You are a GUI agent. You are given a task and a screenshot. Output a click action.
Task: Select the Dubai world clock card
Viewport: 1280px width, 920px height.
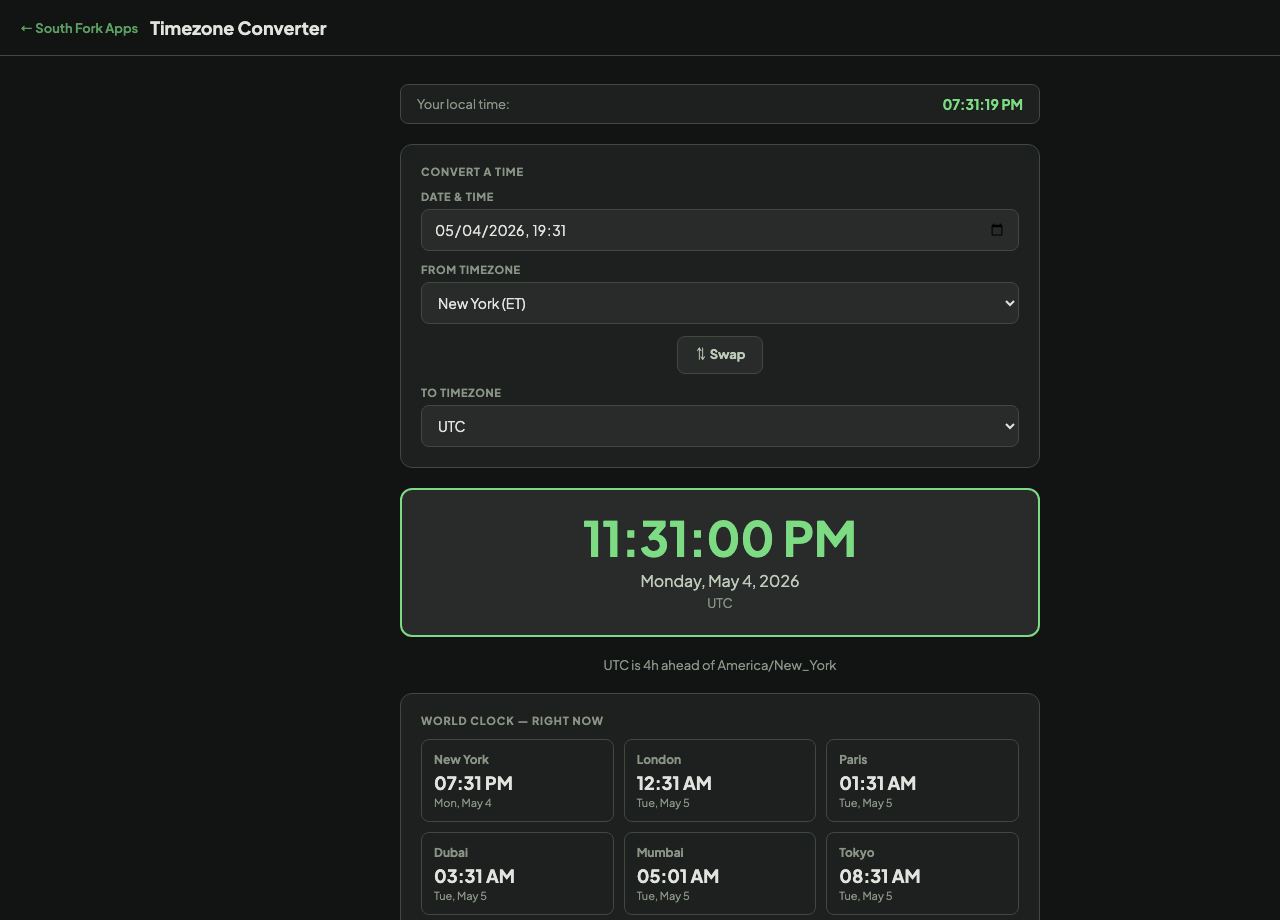click(x=517, y=873)
